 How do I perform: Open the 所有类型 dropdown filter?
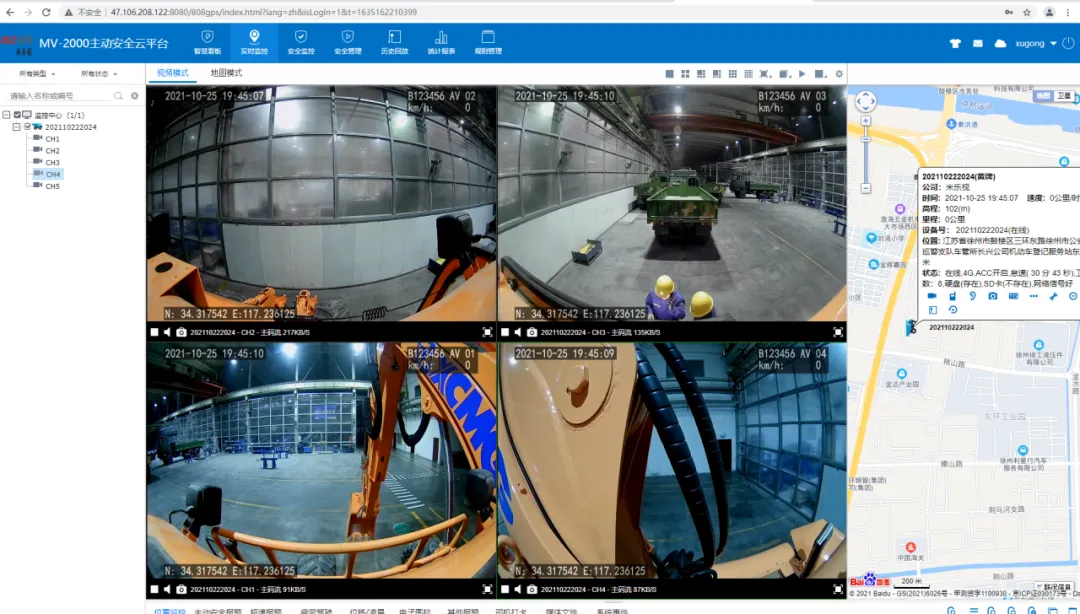pos(38,74)
